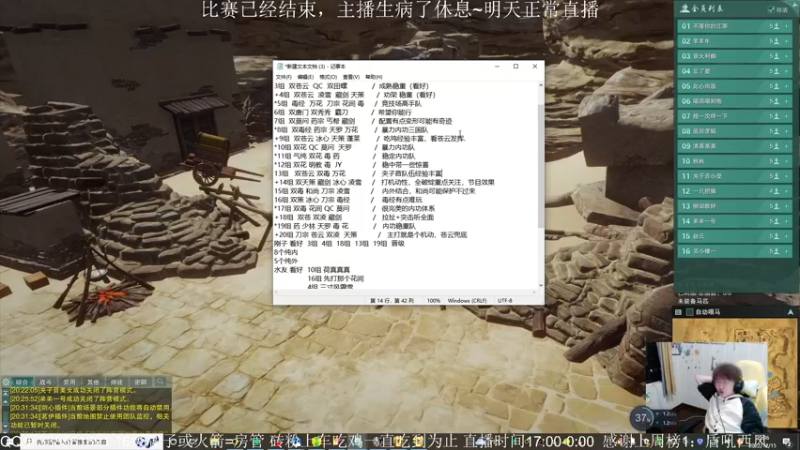Click 'UTF-8' in Notepad status bar
800x450 pixels.
[505, 301]
